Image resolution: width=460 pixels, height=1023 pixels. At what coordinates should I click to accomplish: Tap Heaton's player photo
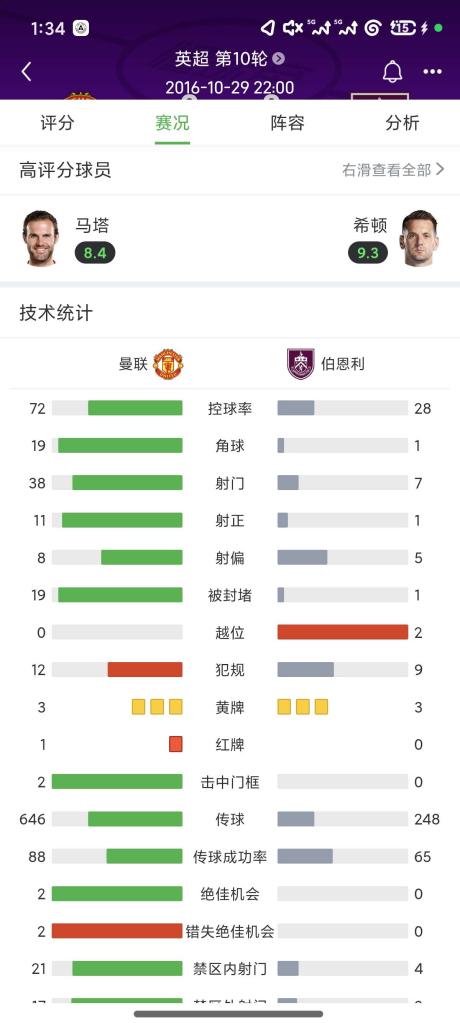[418, 238]
